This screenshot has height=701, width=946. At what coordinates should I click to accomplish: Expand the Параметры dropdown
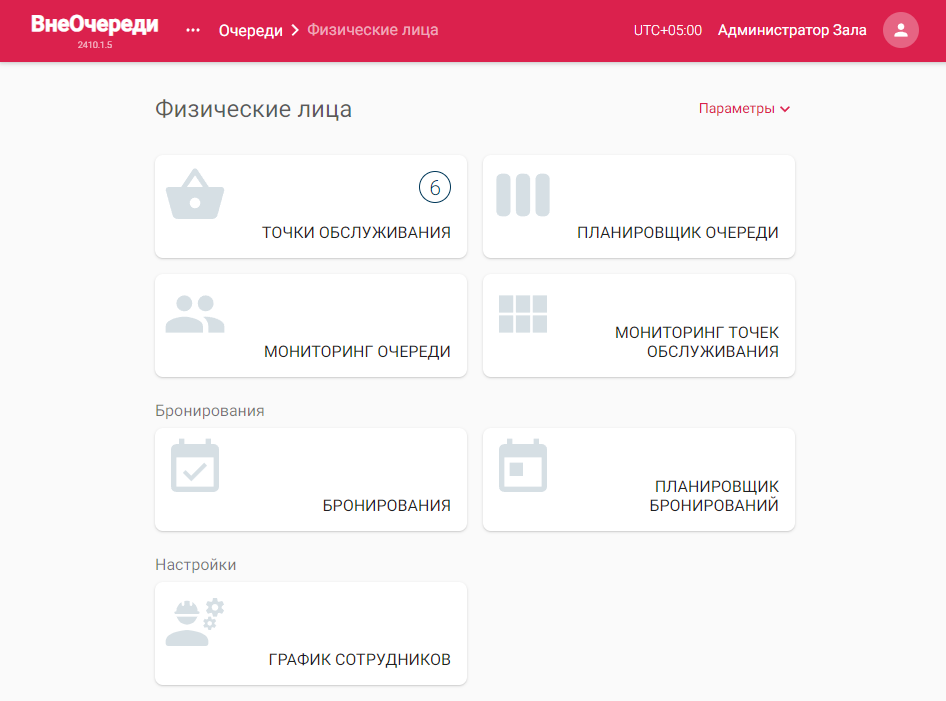point(744,109)
